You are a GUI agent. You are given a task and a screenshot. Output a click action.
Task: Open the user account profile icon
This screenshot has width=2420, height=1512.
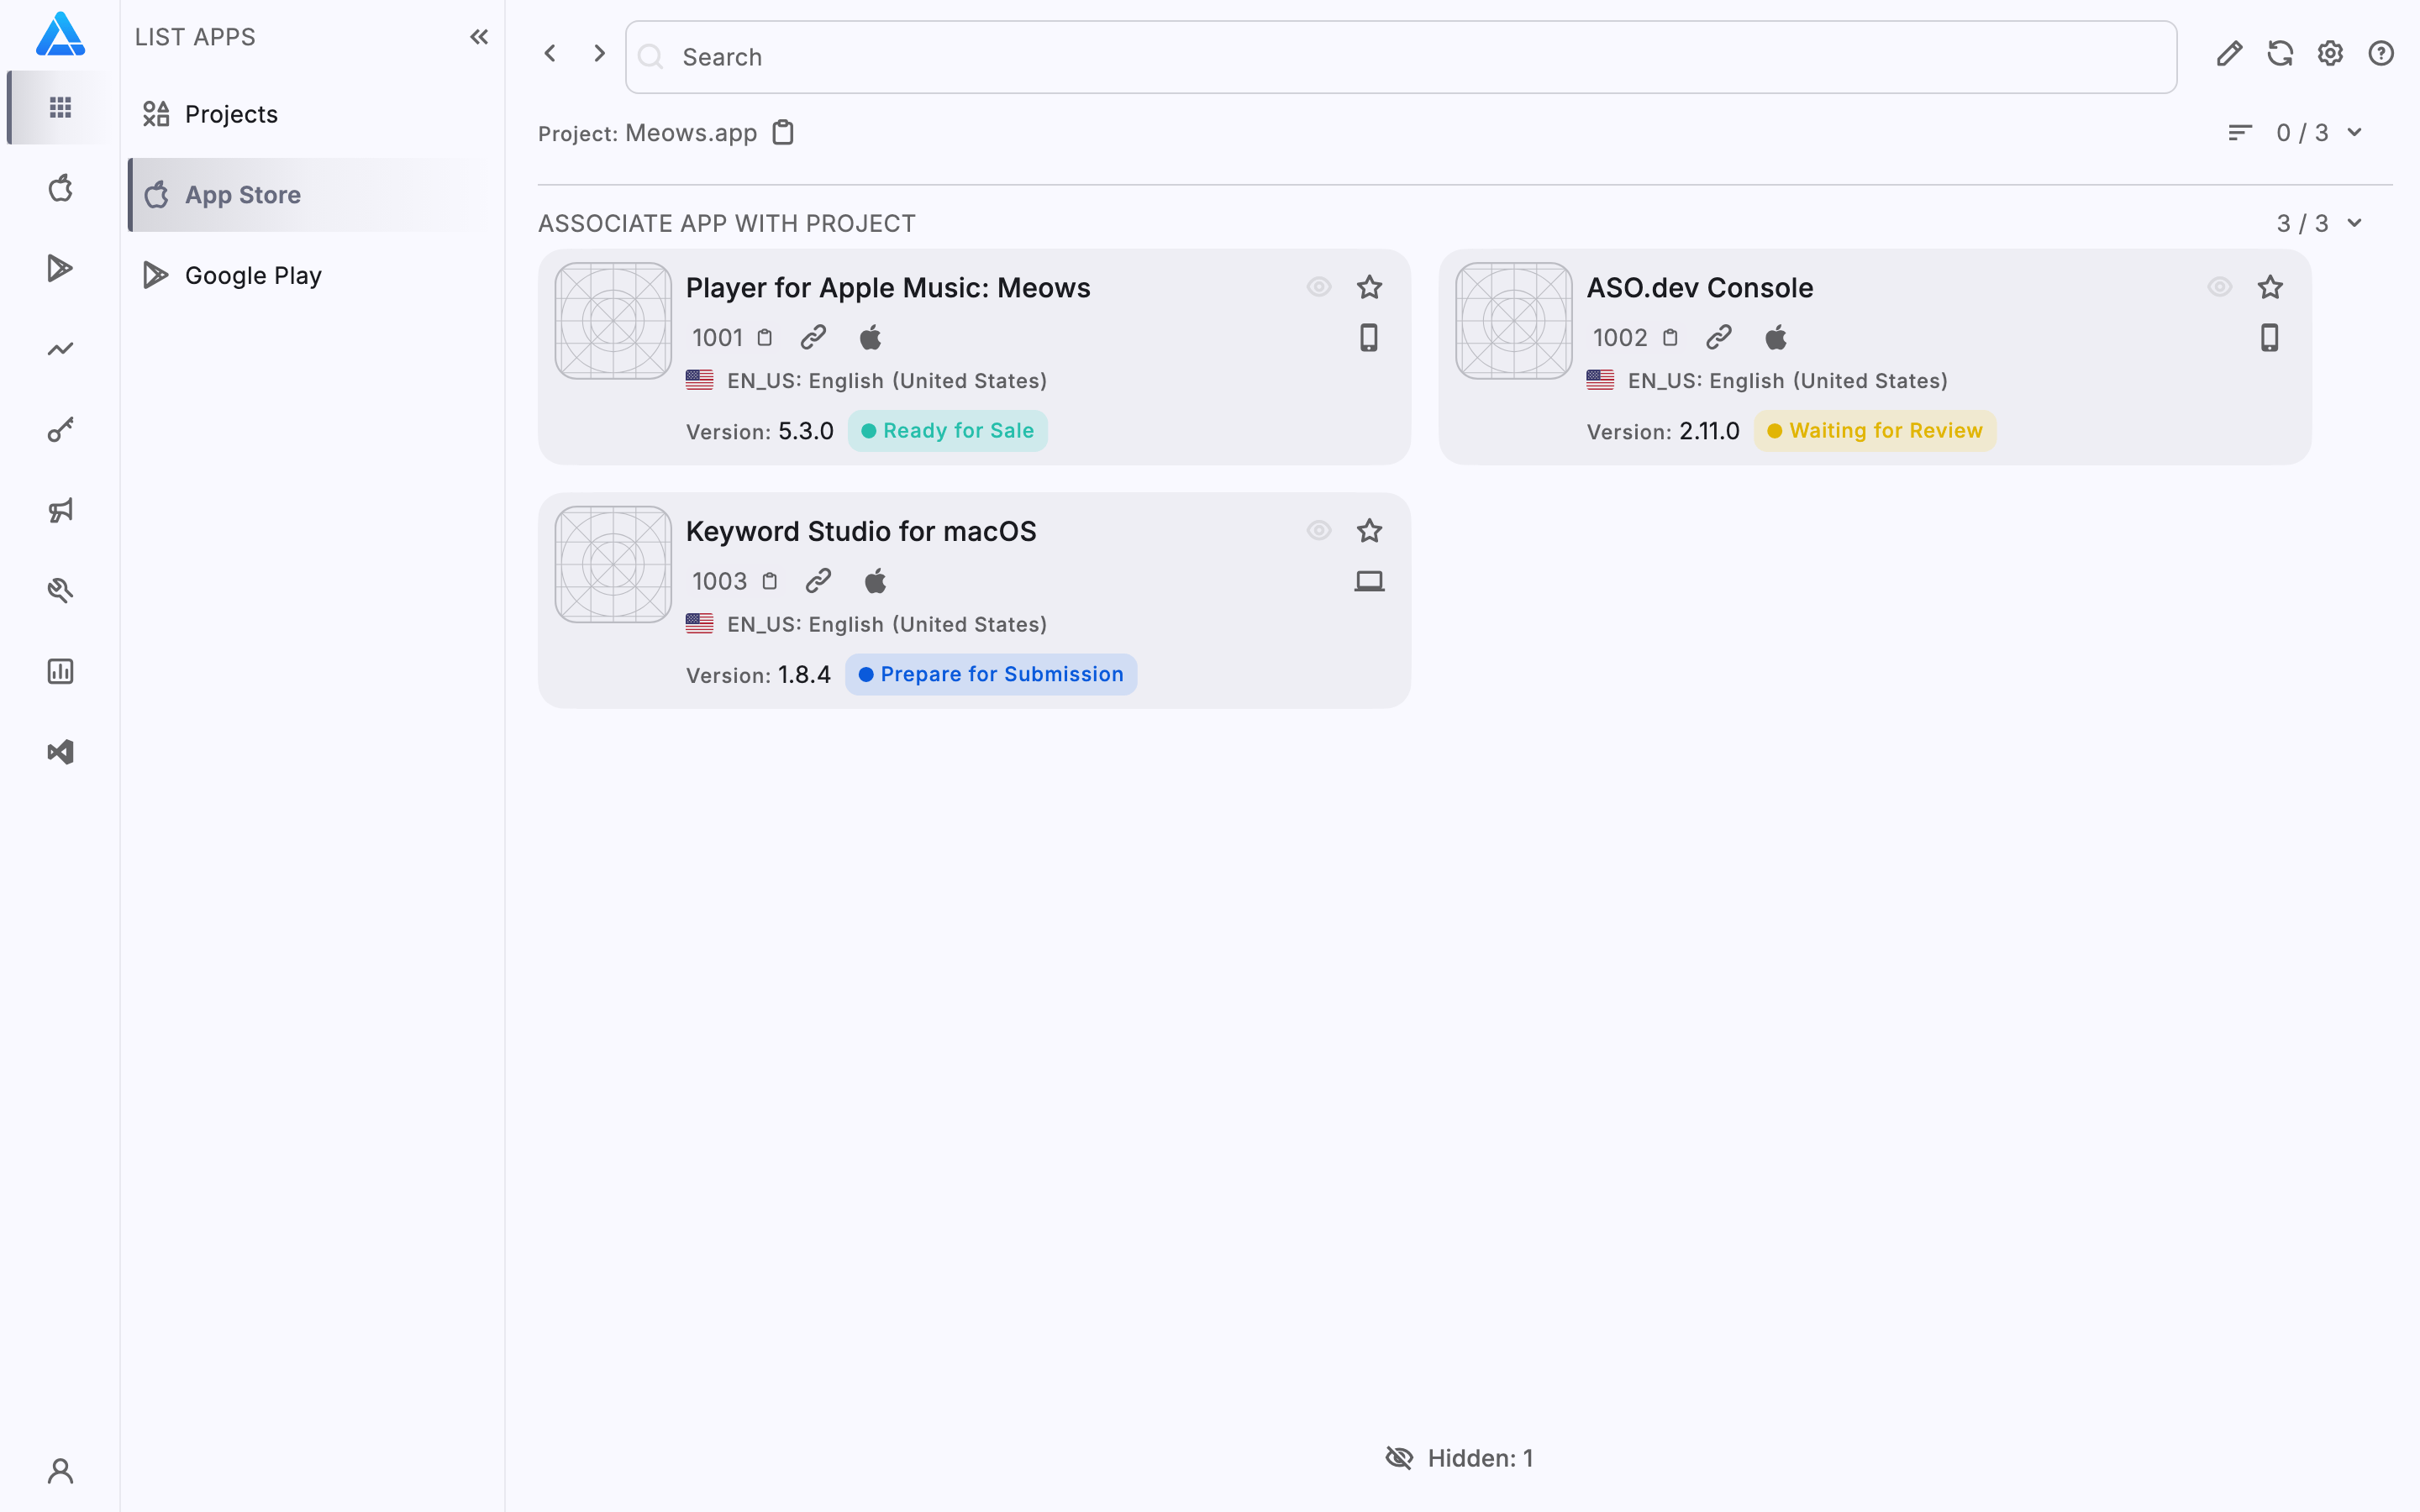[x=60, y=1471]
